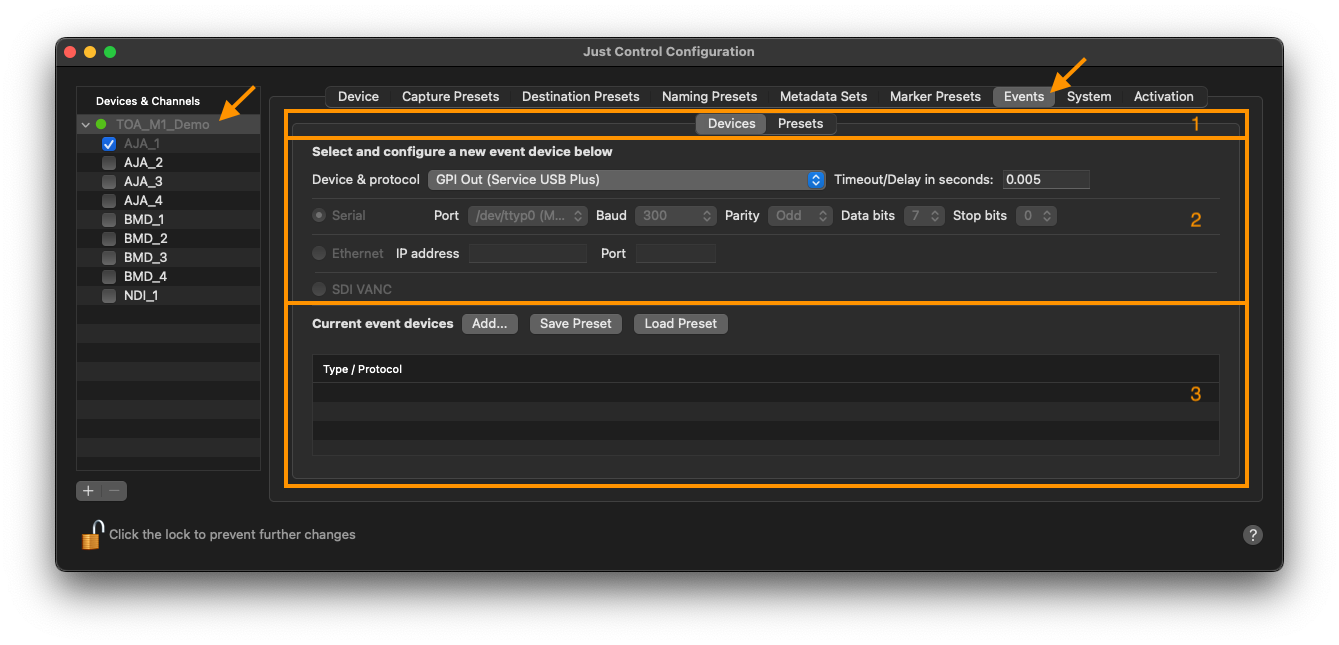Select the Devices sub-tab
Viewport: 1339px width, 645px height.
732,124
